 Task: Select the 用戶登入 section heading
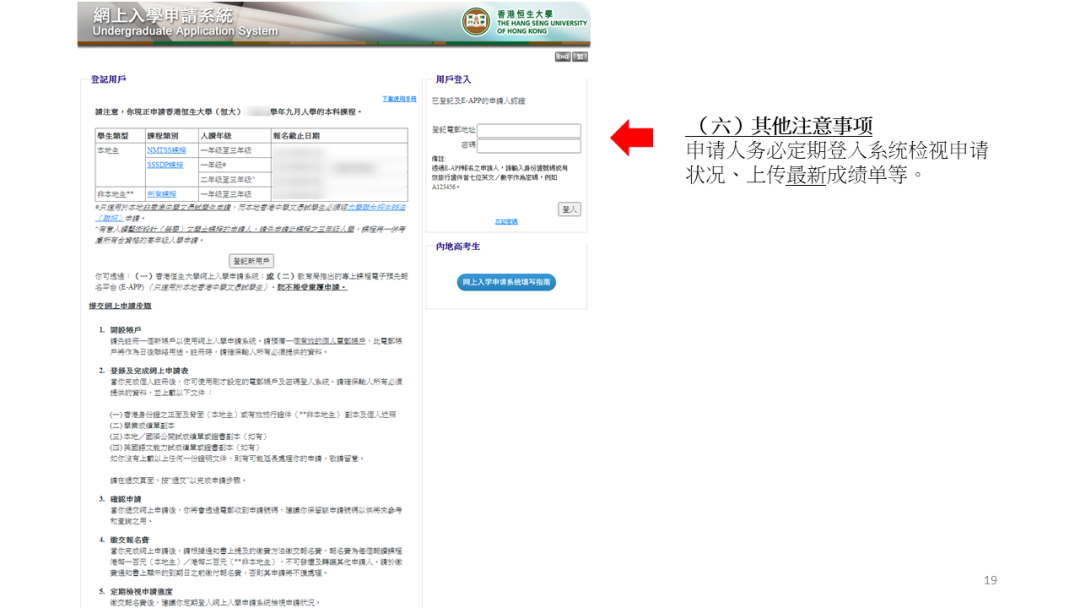point(453,79)
